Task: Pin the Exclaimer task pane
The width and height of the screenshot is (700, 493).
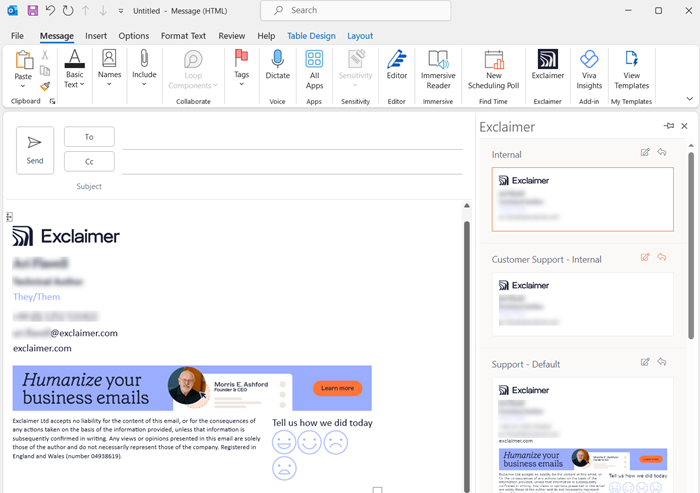Action: pos(669,126)
